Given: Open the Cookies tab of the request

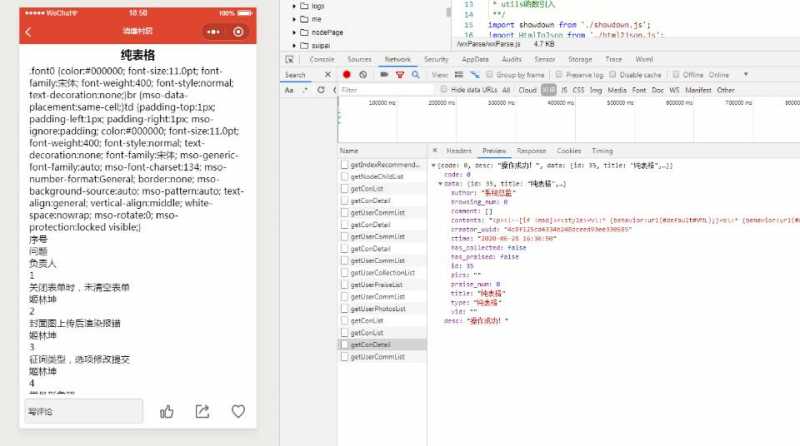Looking at the screenshot, I should click(x=569, y=151).
